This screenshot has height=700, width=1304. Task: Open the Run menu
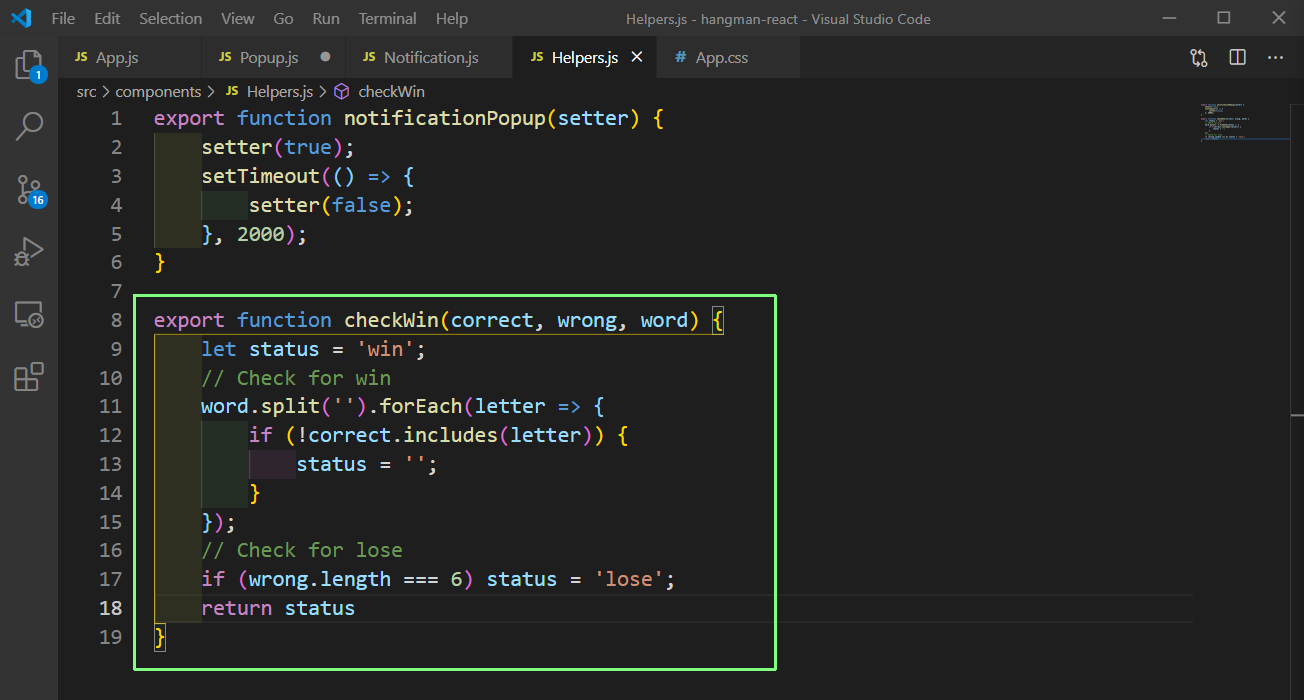point(326,19)
